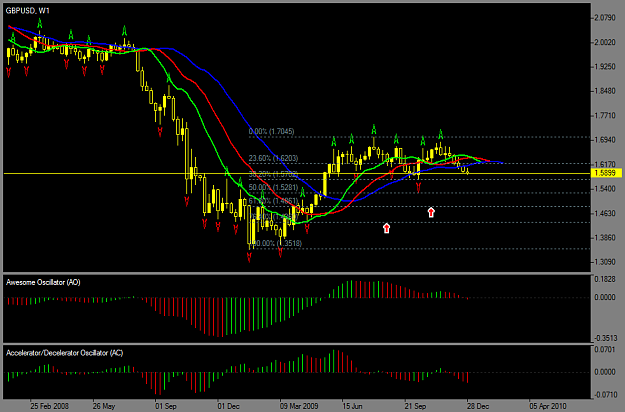Select the Accelerator/Decelerator Oscillator (AC) label
Image resolution: width=625 pixels, height=412 pixels.
pyautogui.click(x=65, y=353)
